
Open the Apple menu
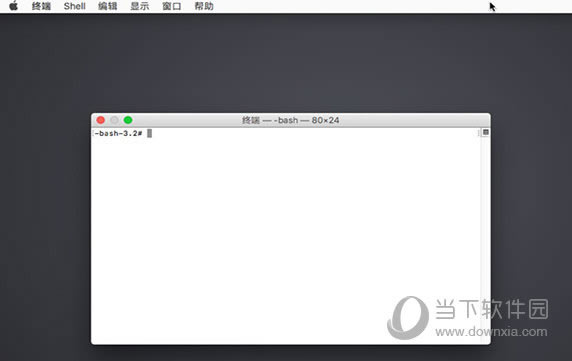point(13,6)
